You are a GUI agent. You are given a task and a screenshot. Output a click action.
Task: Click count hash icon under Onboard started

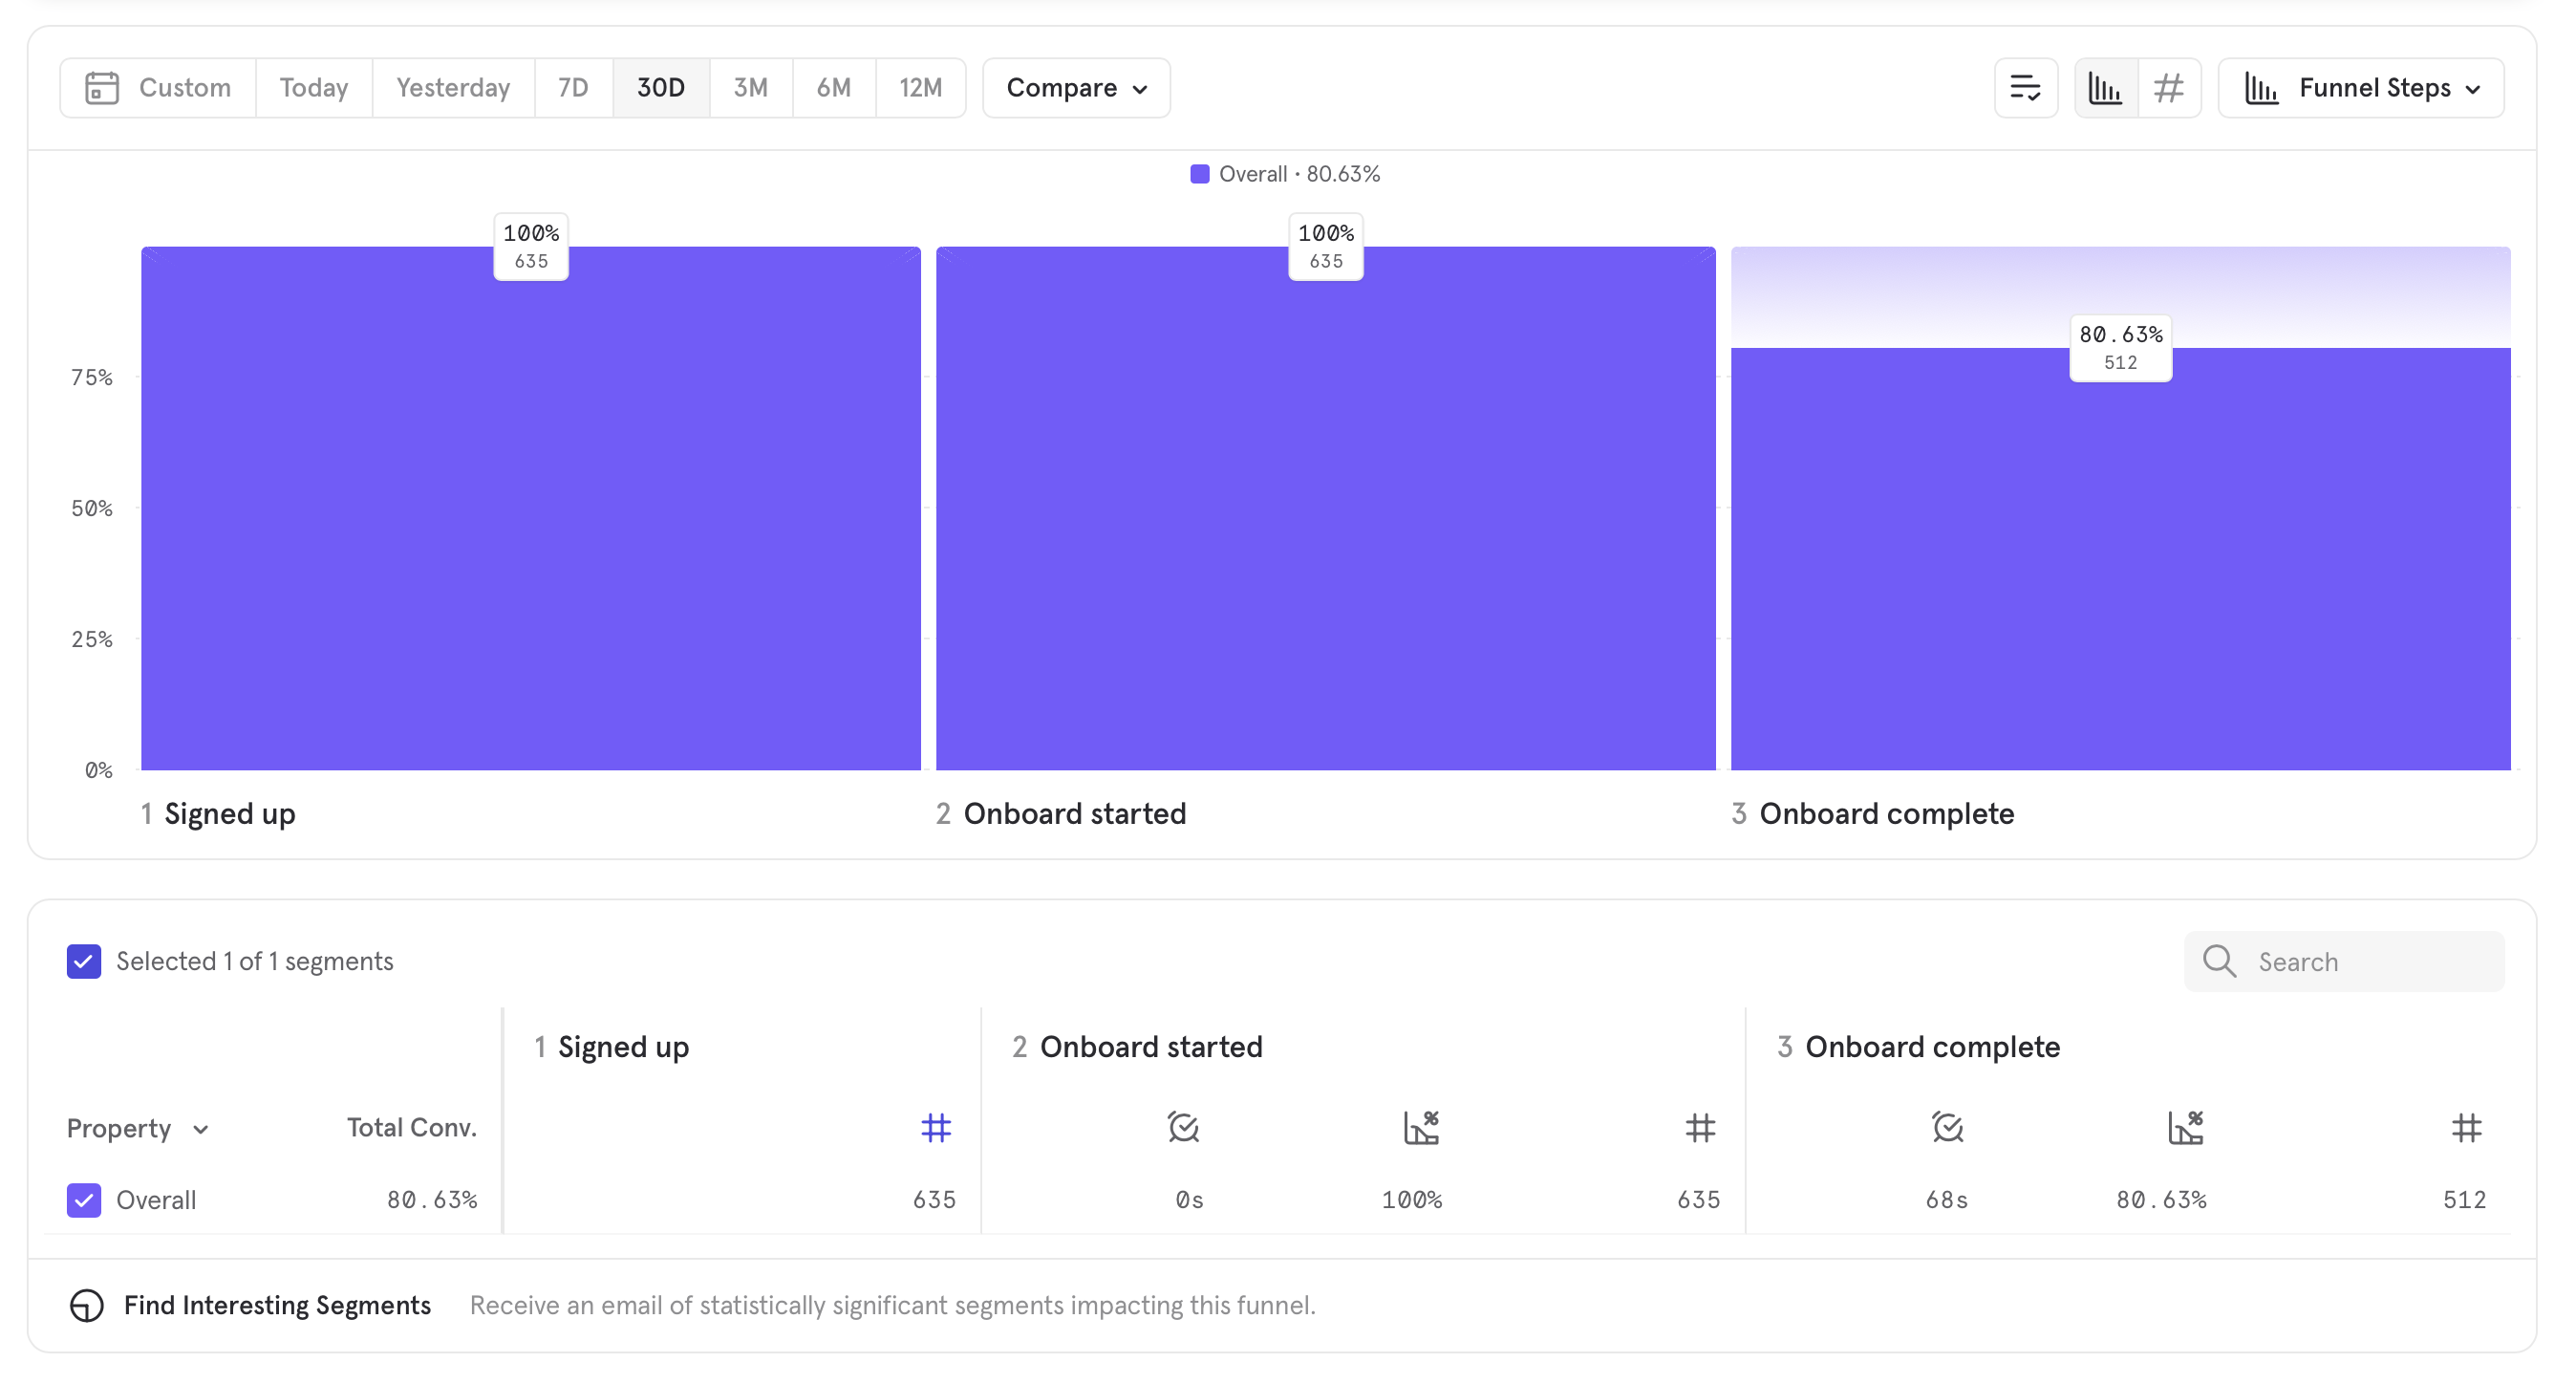(1700, 1128)
